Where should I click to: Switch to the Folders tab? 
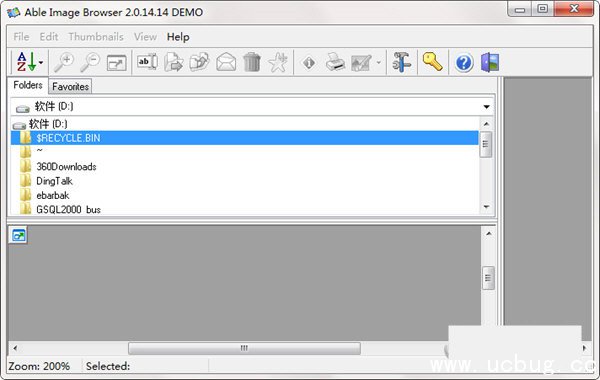(x=28, y=85)
